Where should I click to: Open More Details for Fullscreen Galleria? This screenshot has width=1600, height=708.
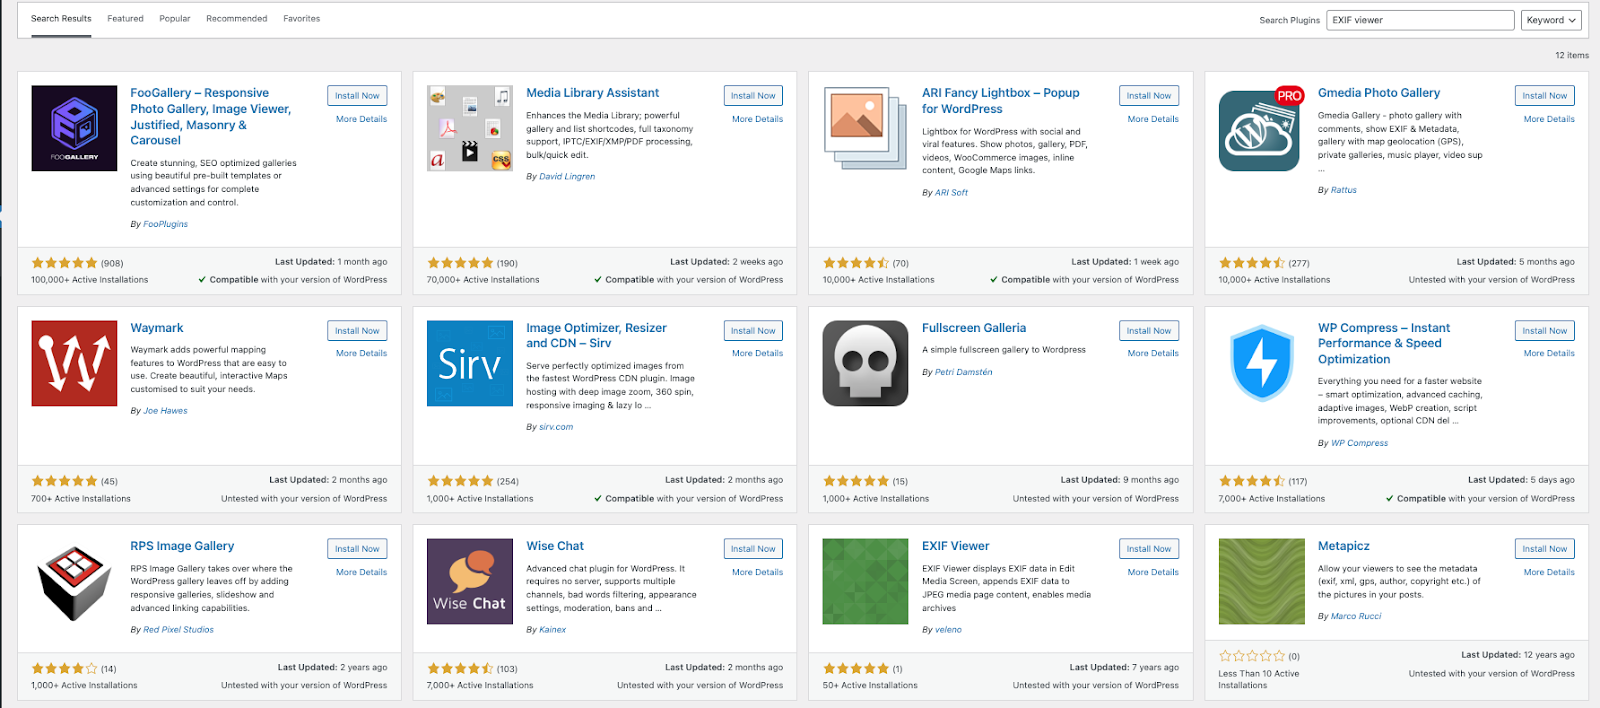pyautogui.click(x=1153, y=353)
